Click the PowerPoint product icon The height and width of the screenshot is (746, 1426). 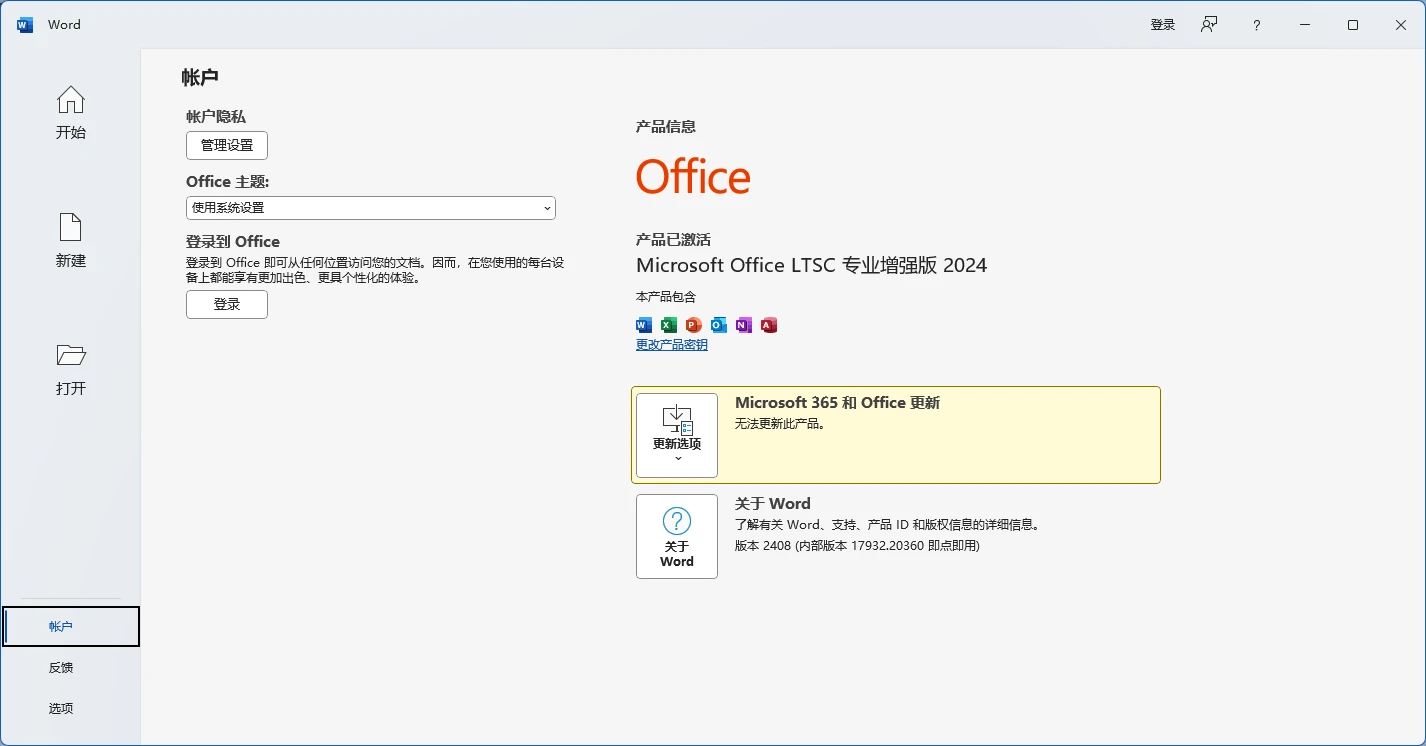point(694,325)
